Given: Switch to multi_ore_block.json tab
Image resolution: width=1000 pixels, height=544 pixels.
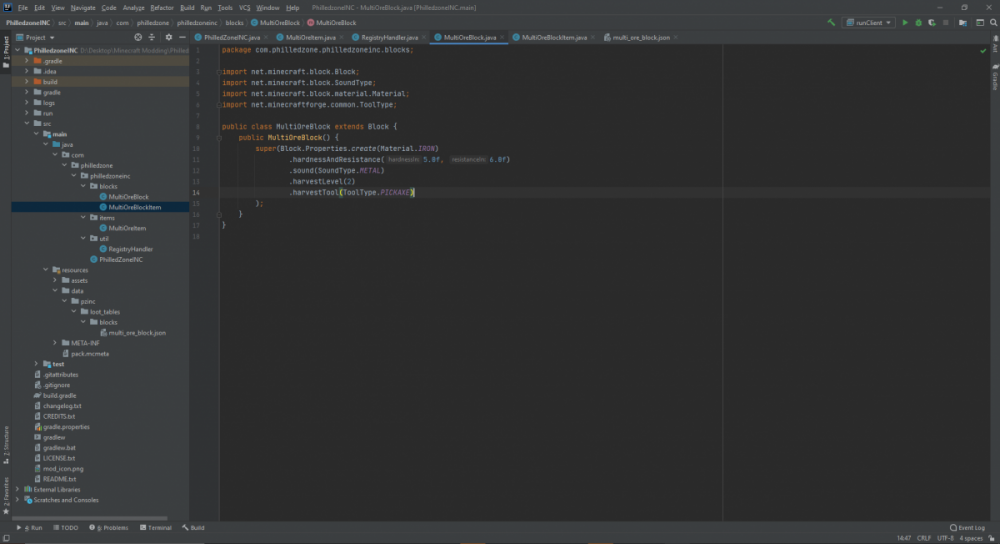Looking at the screenshot, I should point(640,38).
